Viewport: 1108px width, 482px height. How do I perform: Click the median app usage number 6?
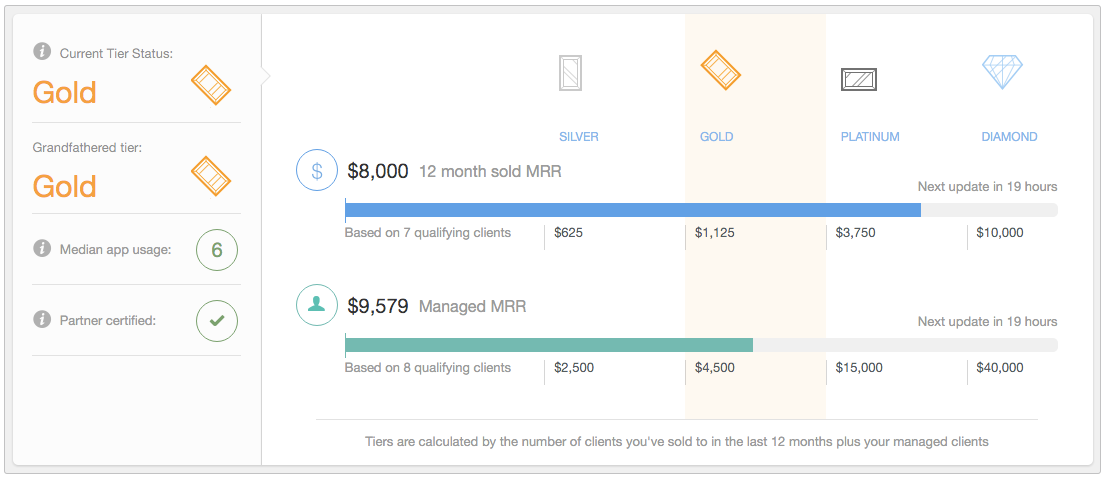coord(217,250)
